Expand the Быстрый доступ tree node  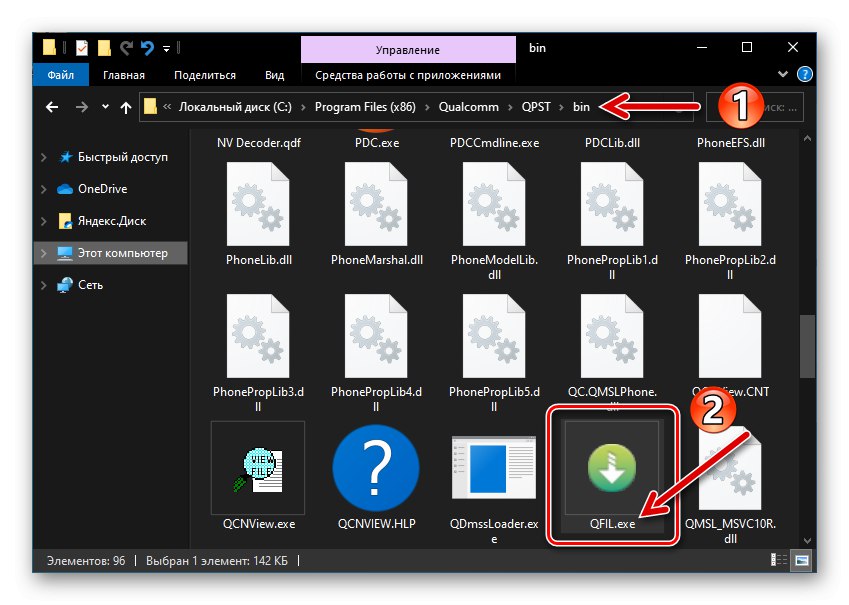point(44,157)
